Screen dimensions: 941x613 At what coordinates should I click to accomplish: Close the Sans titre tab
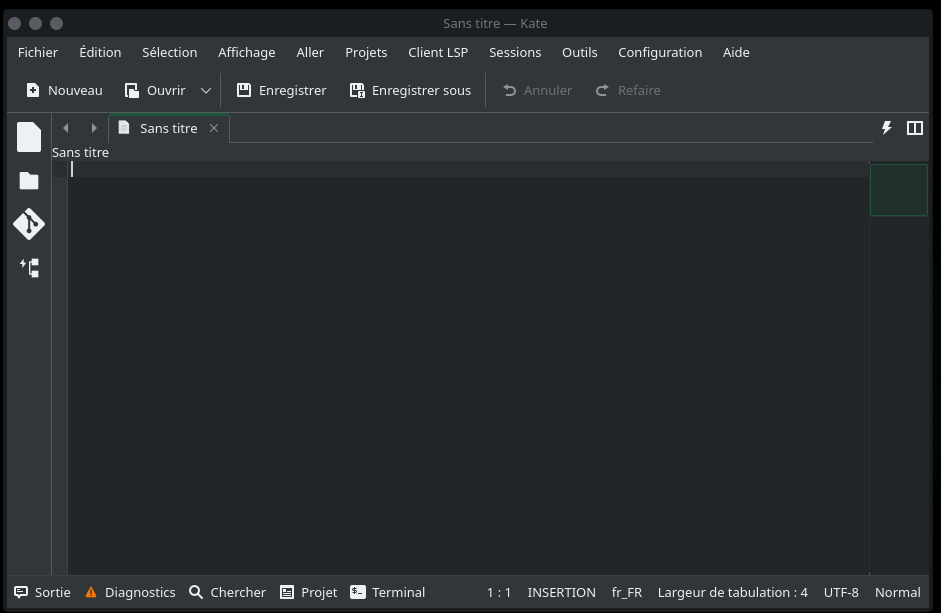(214, 128)
